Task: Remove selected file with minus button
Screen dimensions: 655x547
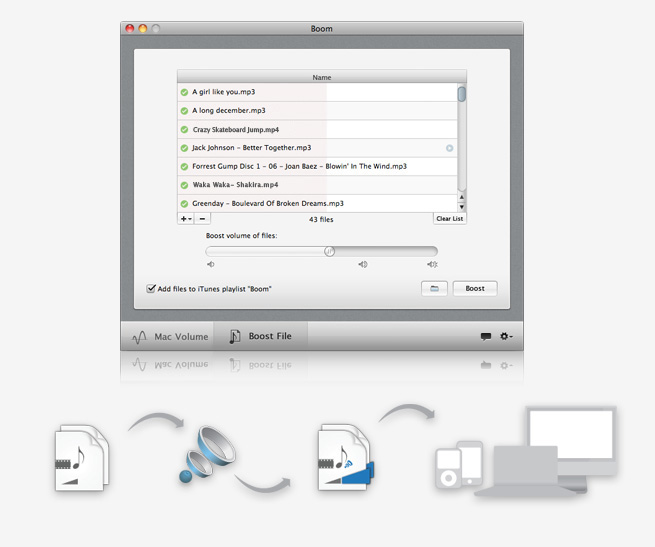Action: (x=202, y=219)
